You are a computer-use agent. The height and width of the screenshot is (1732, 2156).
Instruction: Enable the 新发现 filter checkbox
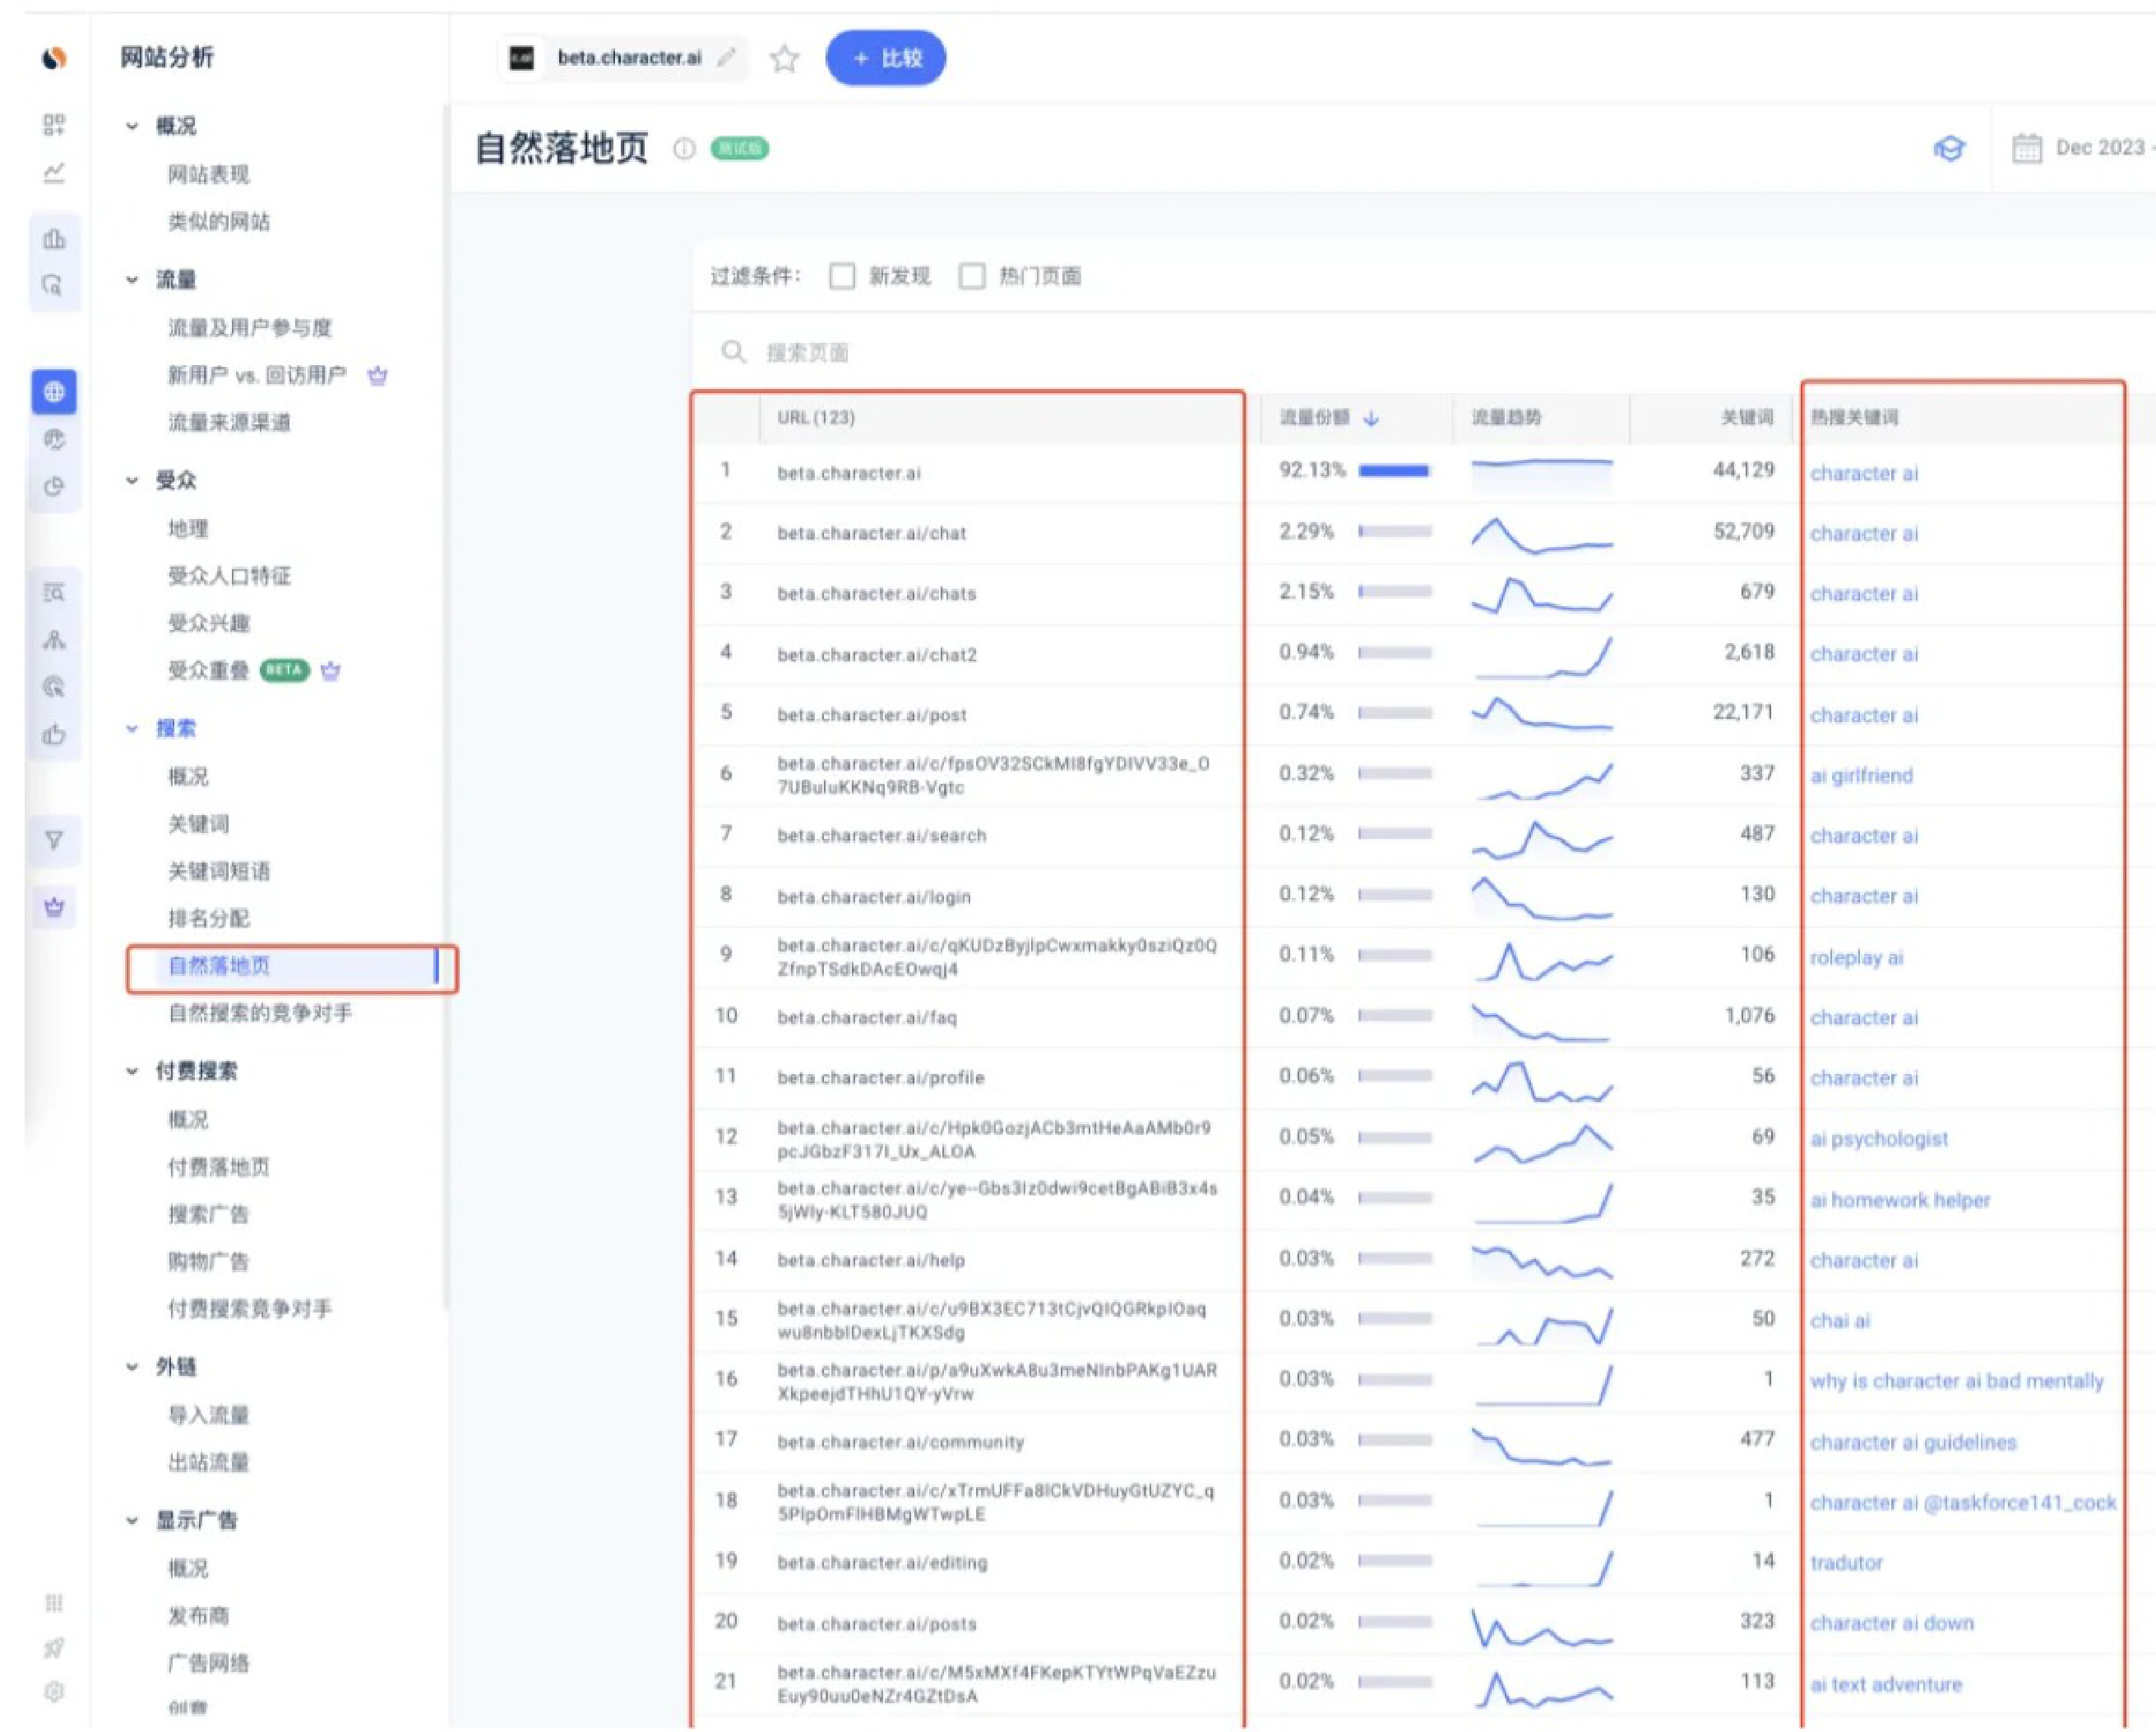point(842,276)
